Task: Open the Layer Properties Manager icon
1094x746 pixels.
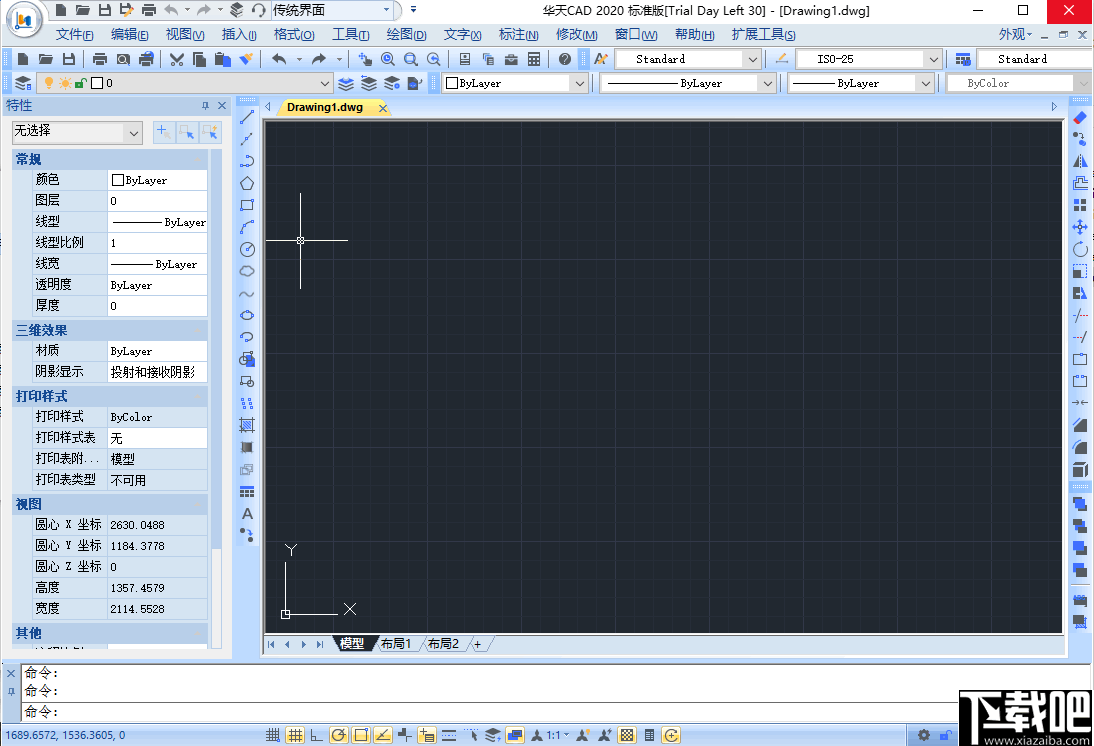Action: click(x=23, y=83)
